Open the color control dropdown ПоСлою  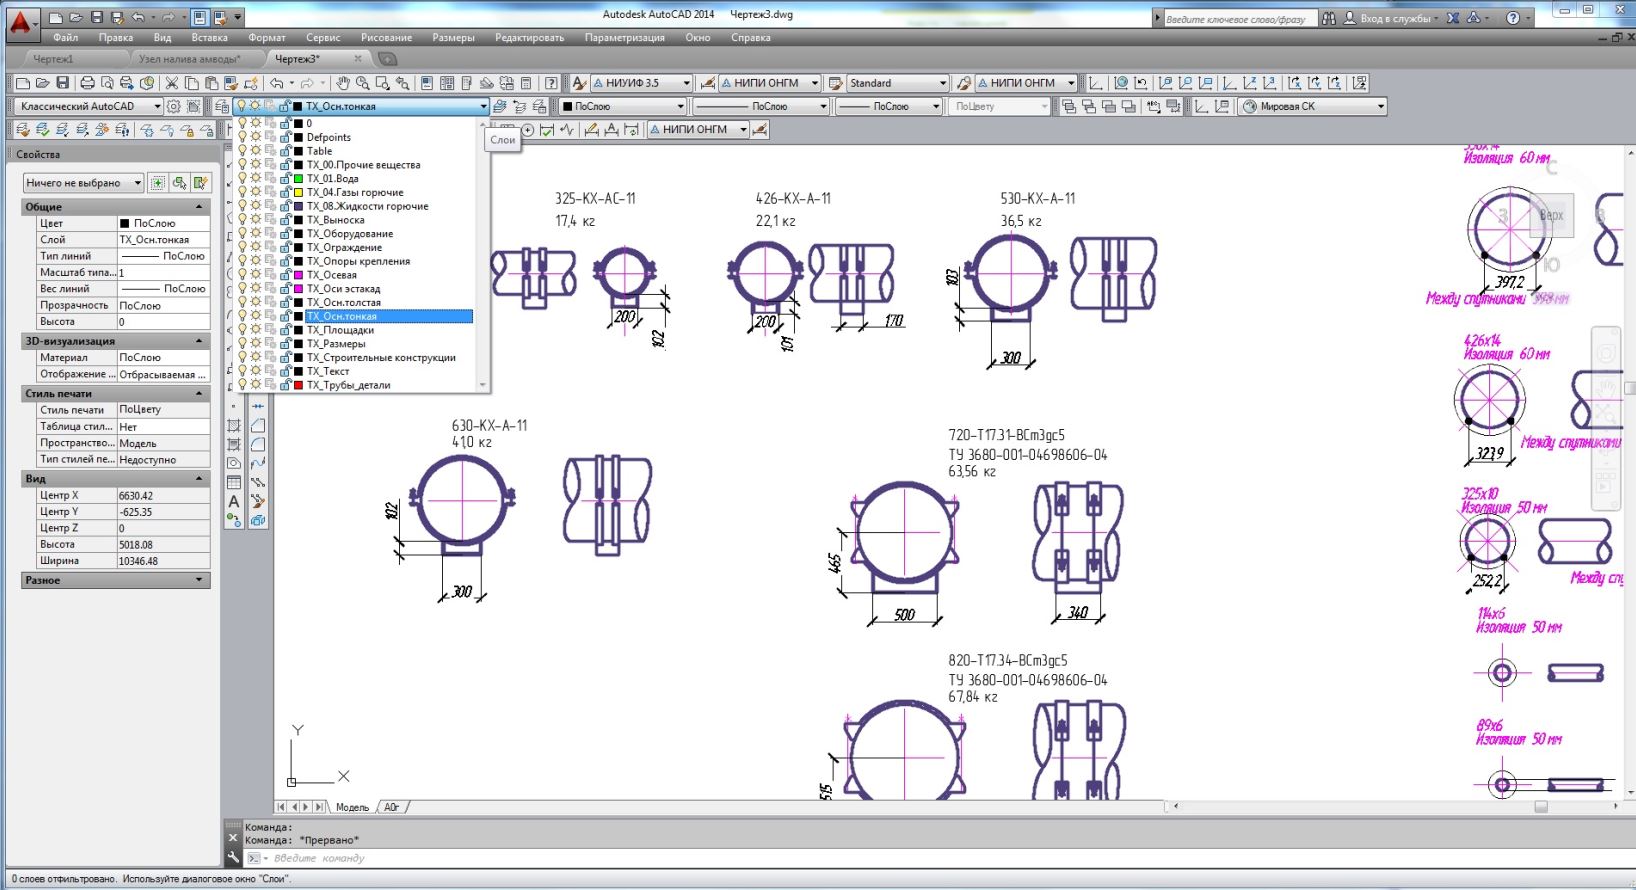[622, 106]
